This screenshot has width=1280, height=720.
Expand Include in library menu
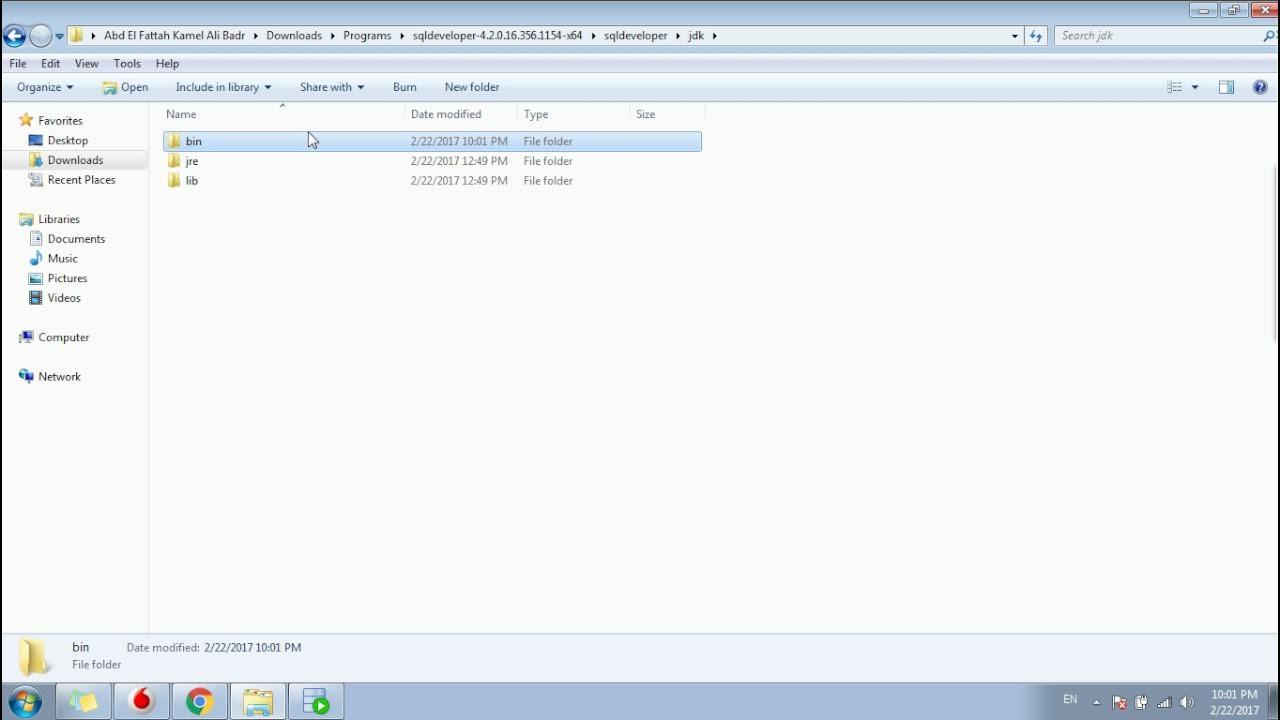click(223, 87)
